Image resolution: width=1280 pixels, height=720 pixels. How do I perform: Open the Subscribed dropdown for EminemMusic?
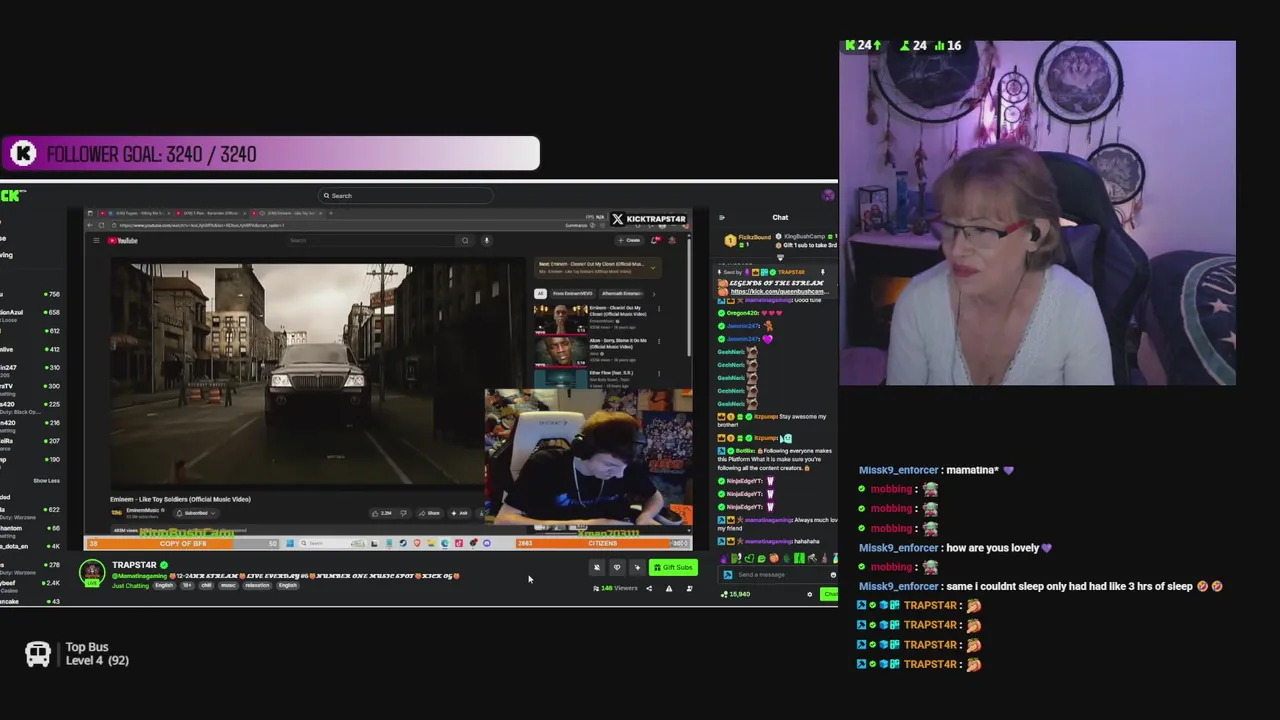tap(196, 513)
